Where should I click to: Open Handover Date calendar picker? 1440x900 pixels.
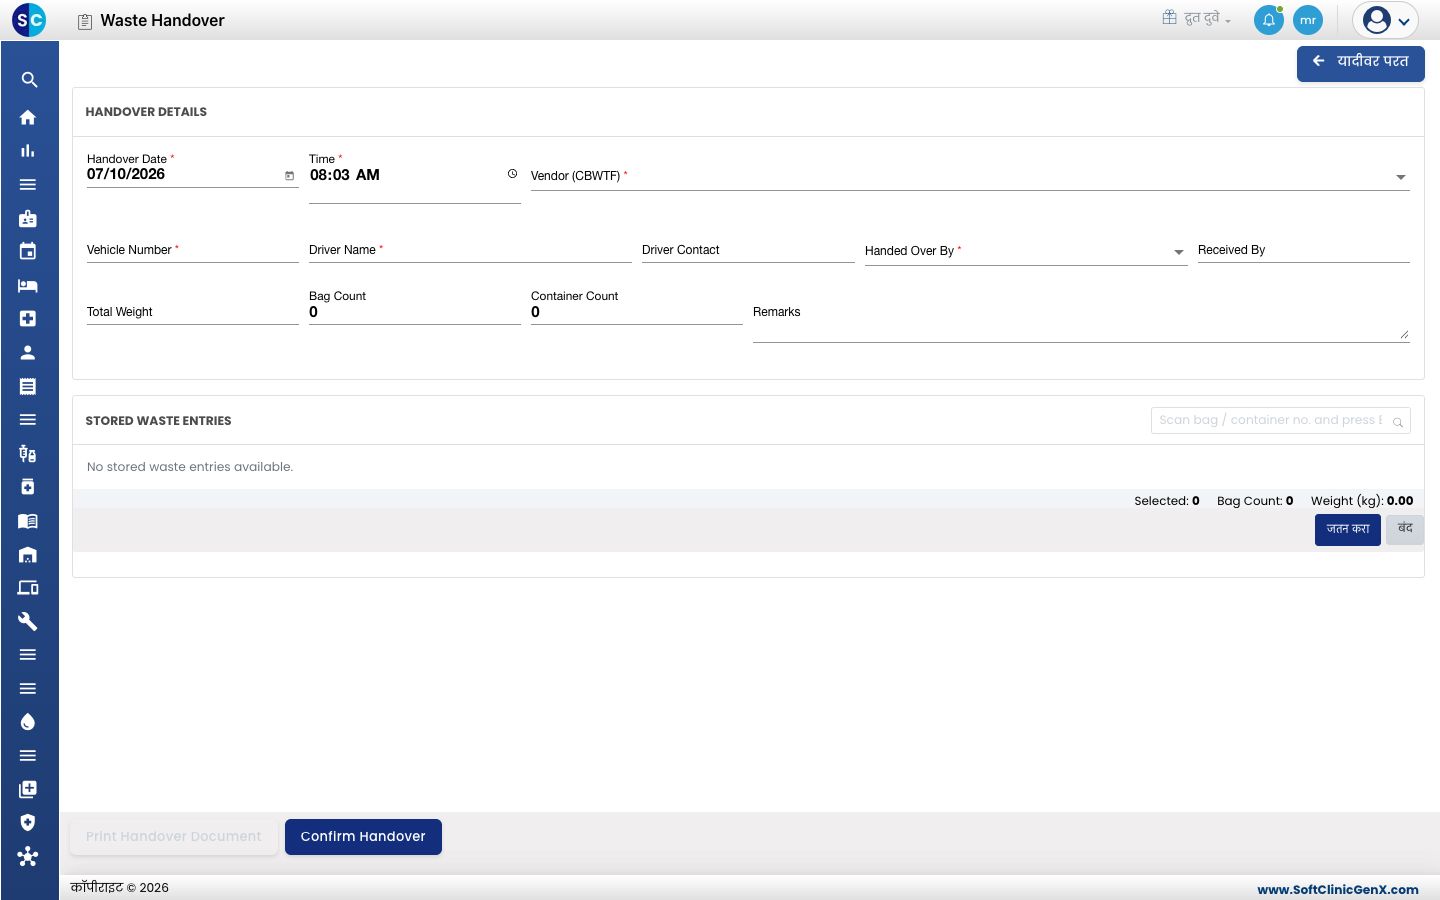pyautogui.click(x=290, y=175)
